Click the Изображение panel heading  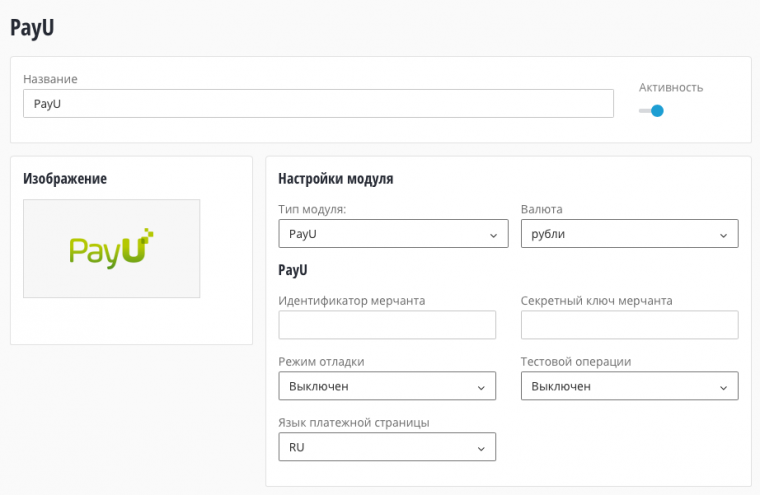(65, 179)
